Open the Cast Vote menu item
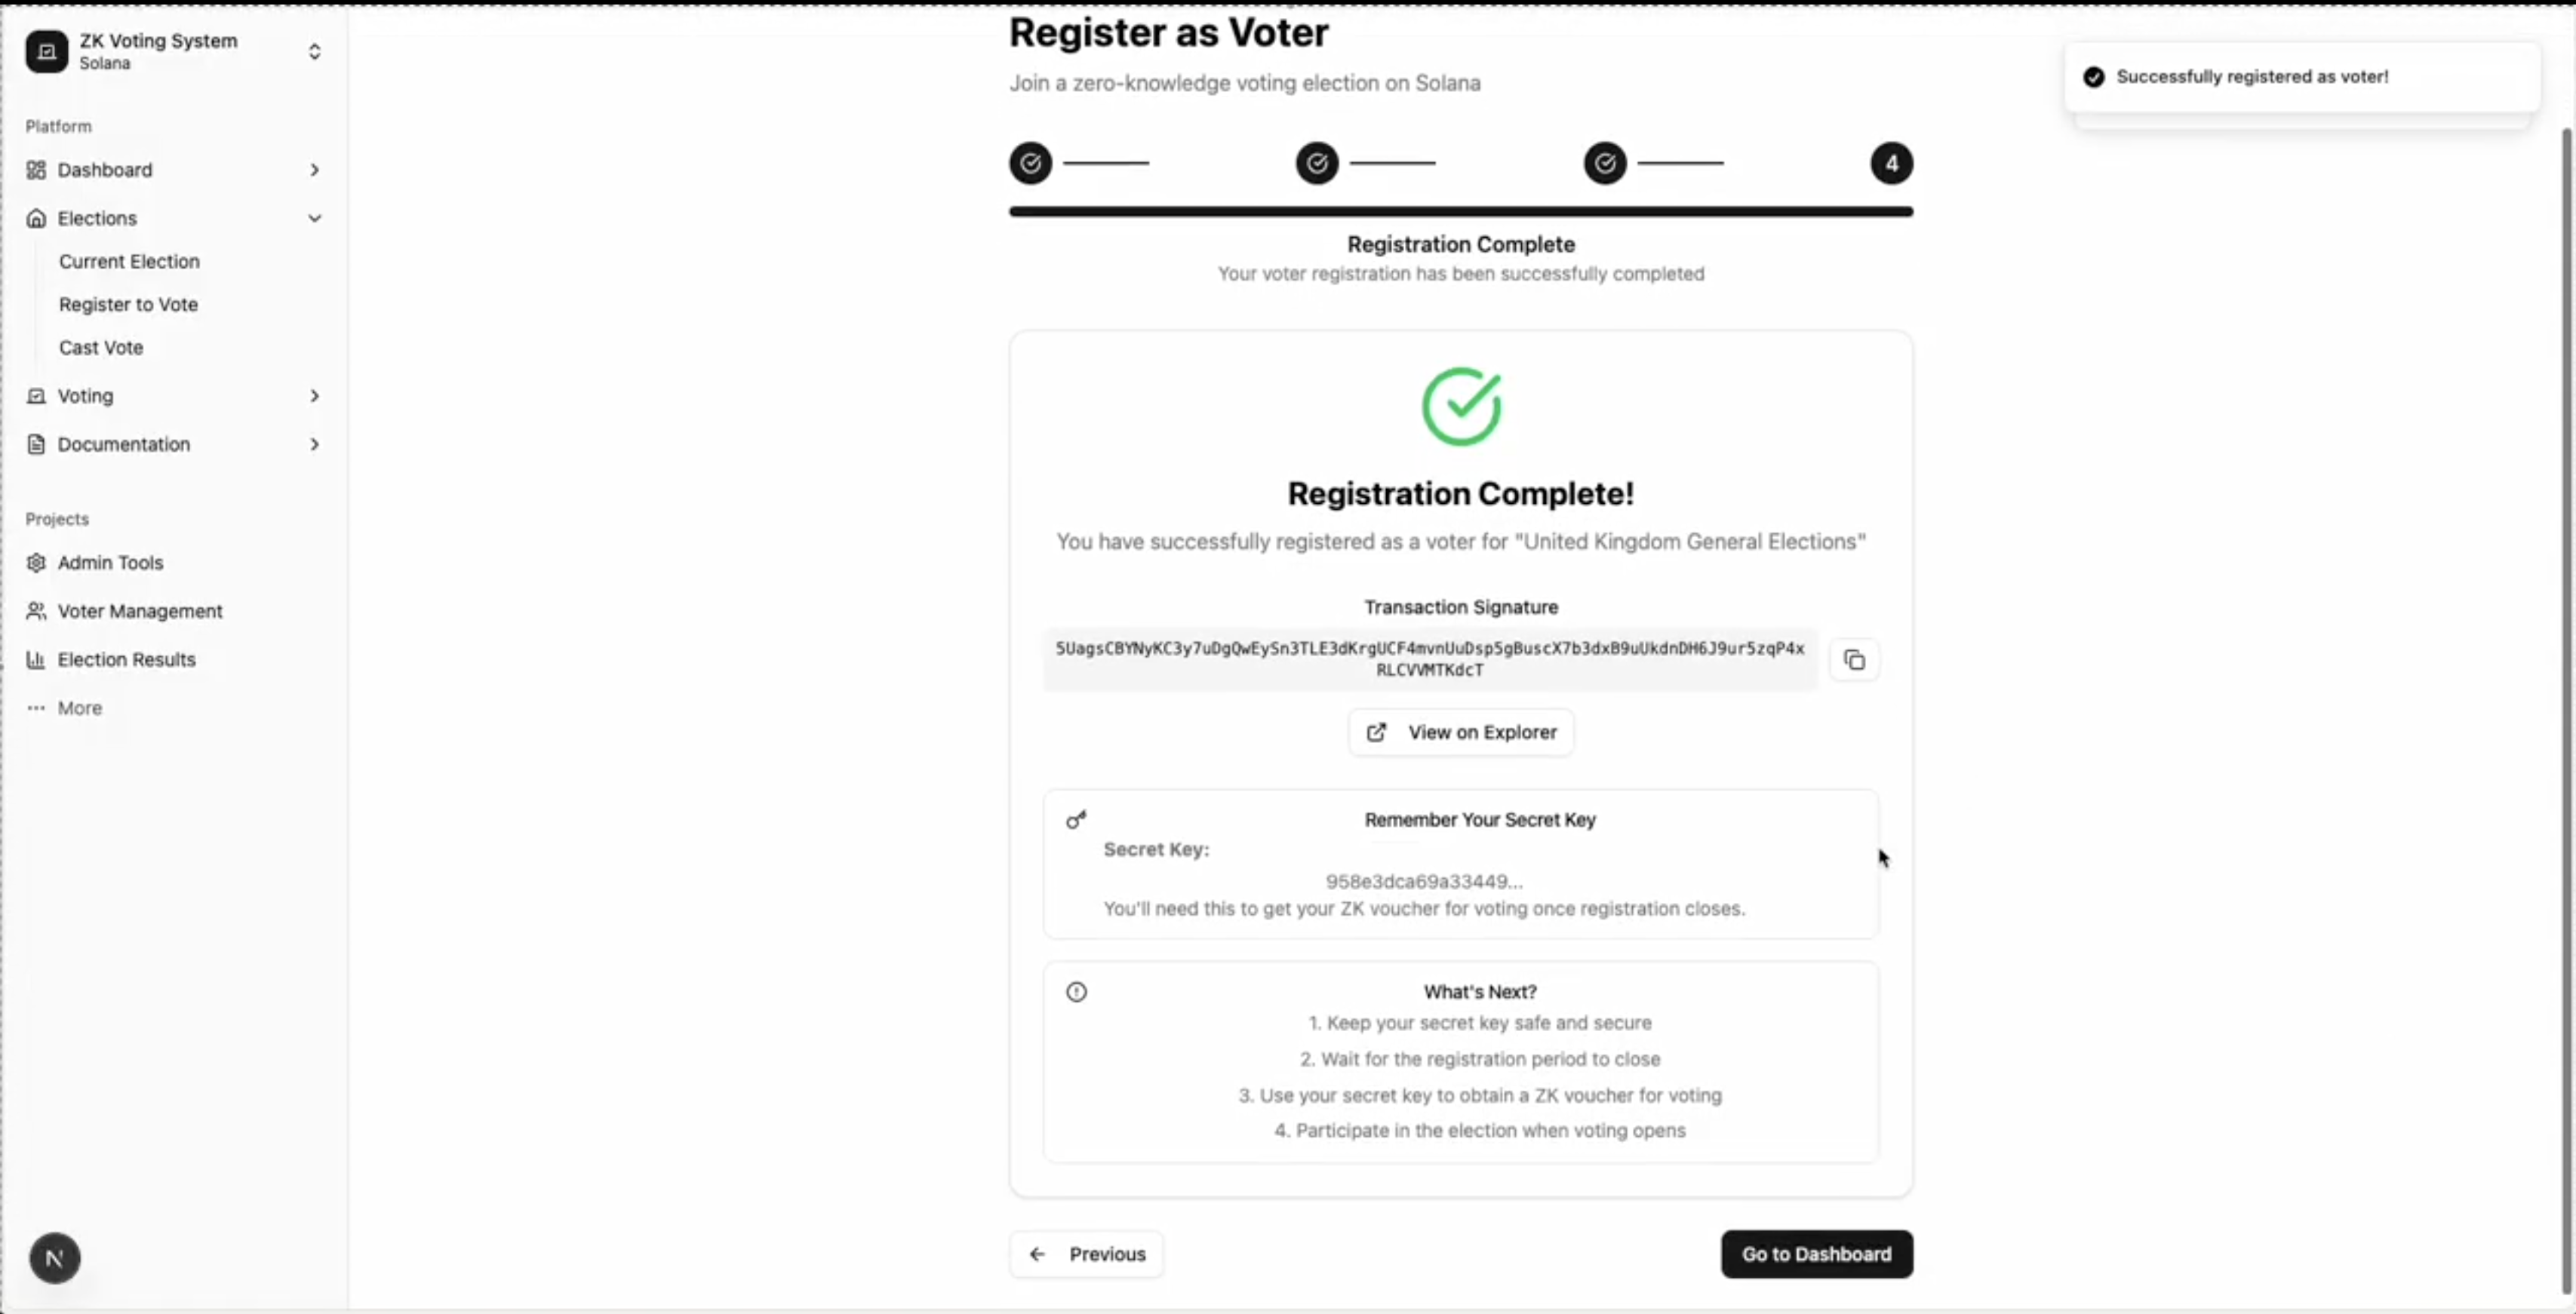This screenshot has width=2576, height=1314. click(x=101, y=348)
